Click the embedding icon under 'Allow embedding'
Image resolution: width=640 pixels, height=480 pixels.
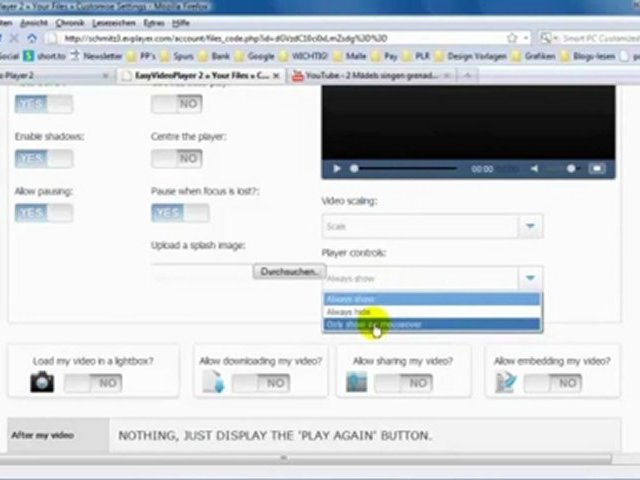click(x=505, y=381)
